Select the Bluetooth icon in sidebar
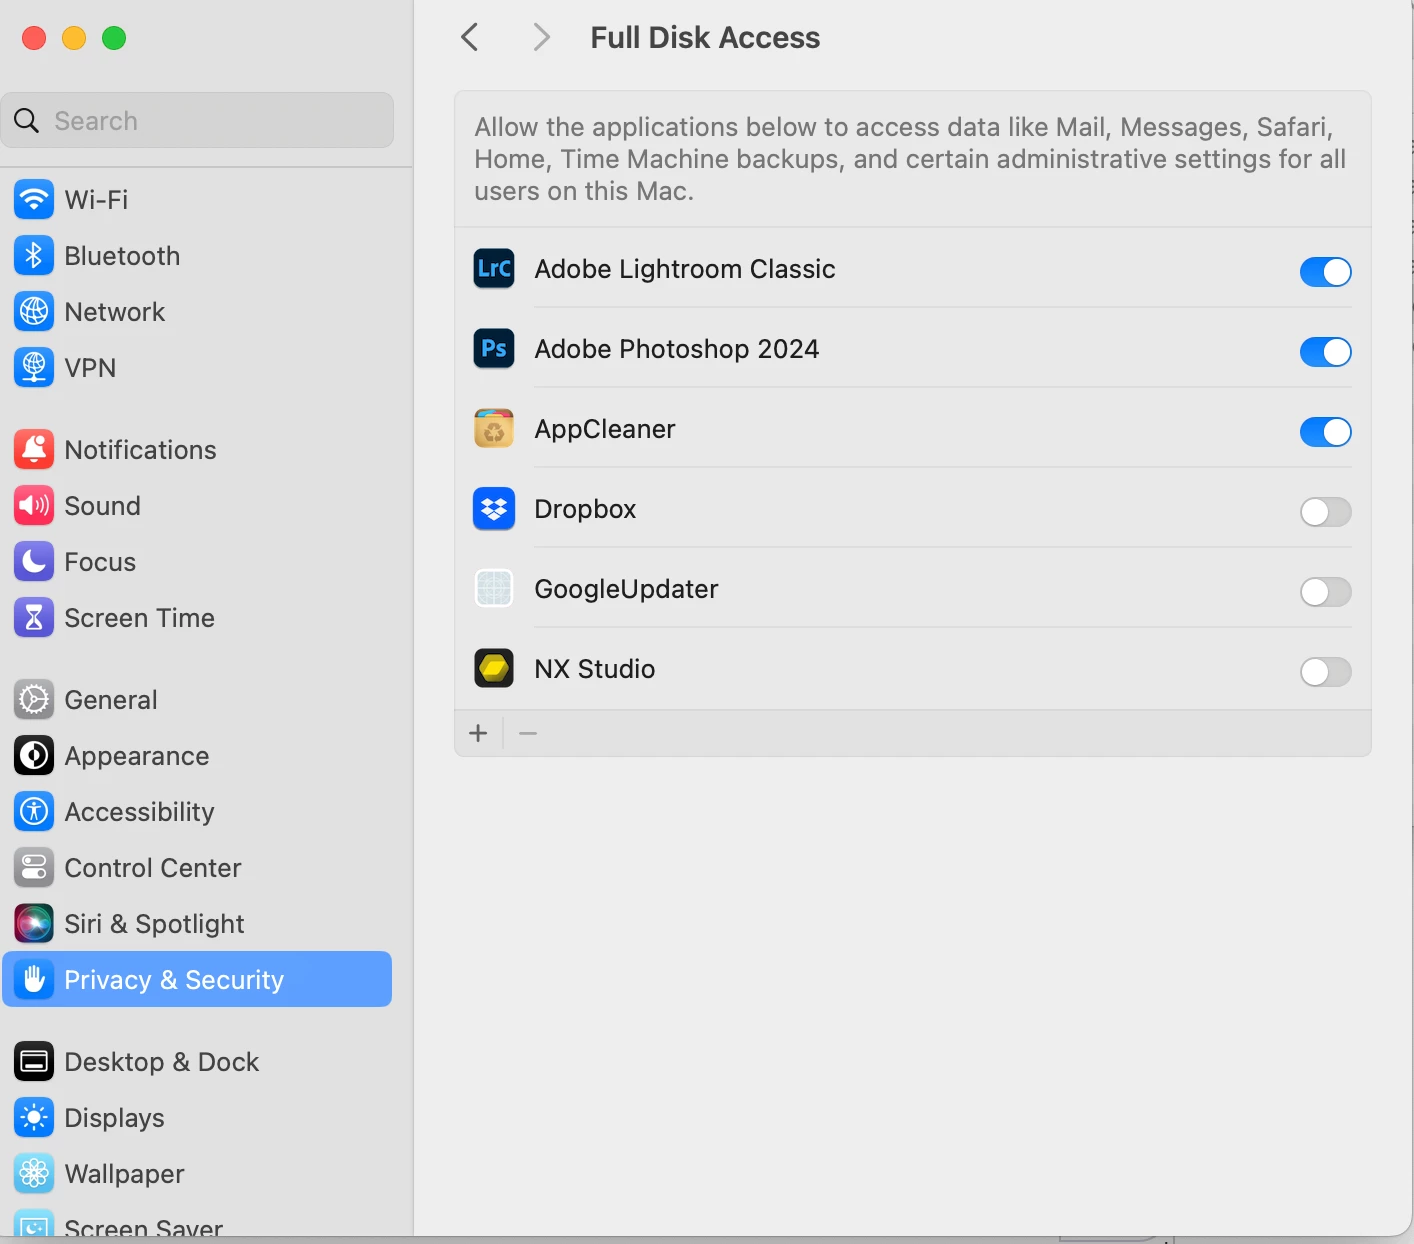The height and width of the screenshot is (1244, 1414). click(34, 256)
